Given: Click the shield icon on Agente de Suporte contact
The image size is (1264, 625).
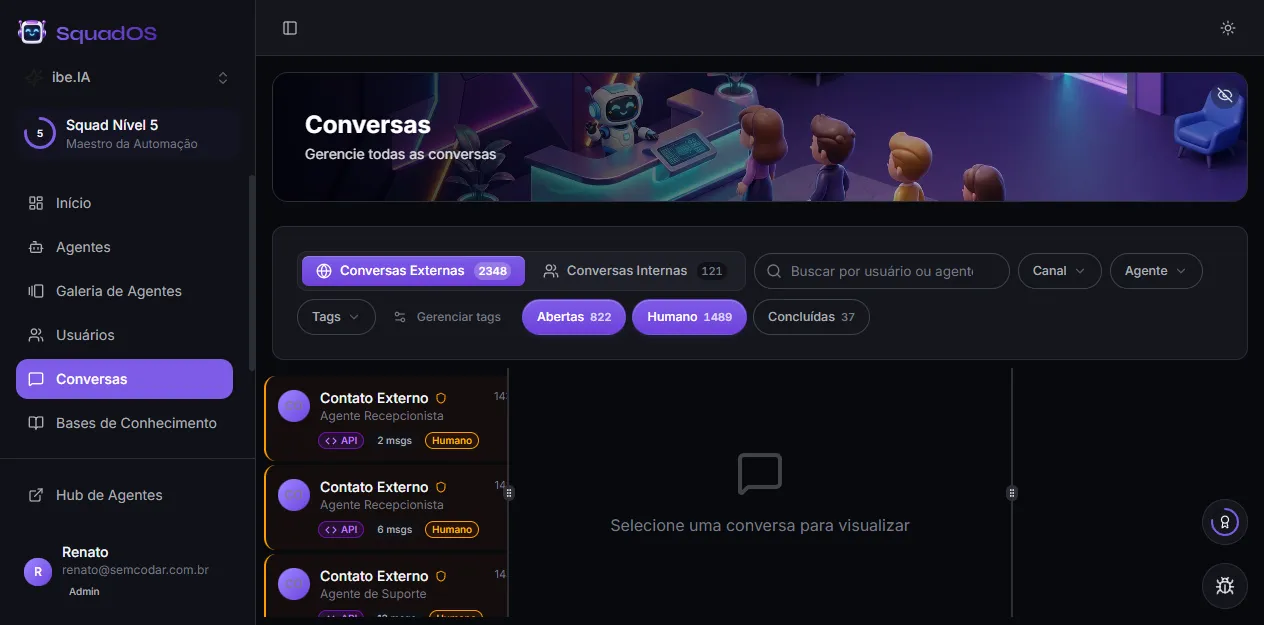Looking at the screenshot, I should [441, 576].
